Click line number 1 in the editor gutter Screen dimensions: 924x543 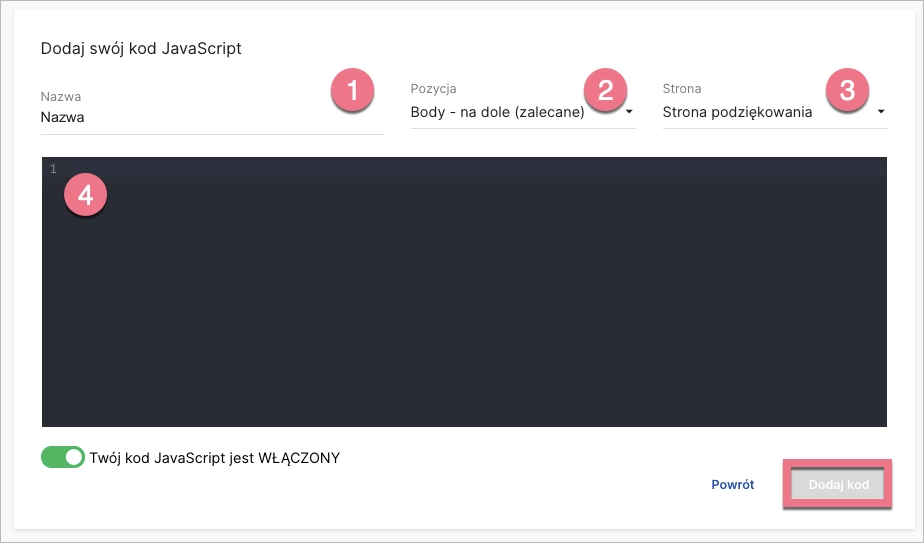53,168
